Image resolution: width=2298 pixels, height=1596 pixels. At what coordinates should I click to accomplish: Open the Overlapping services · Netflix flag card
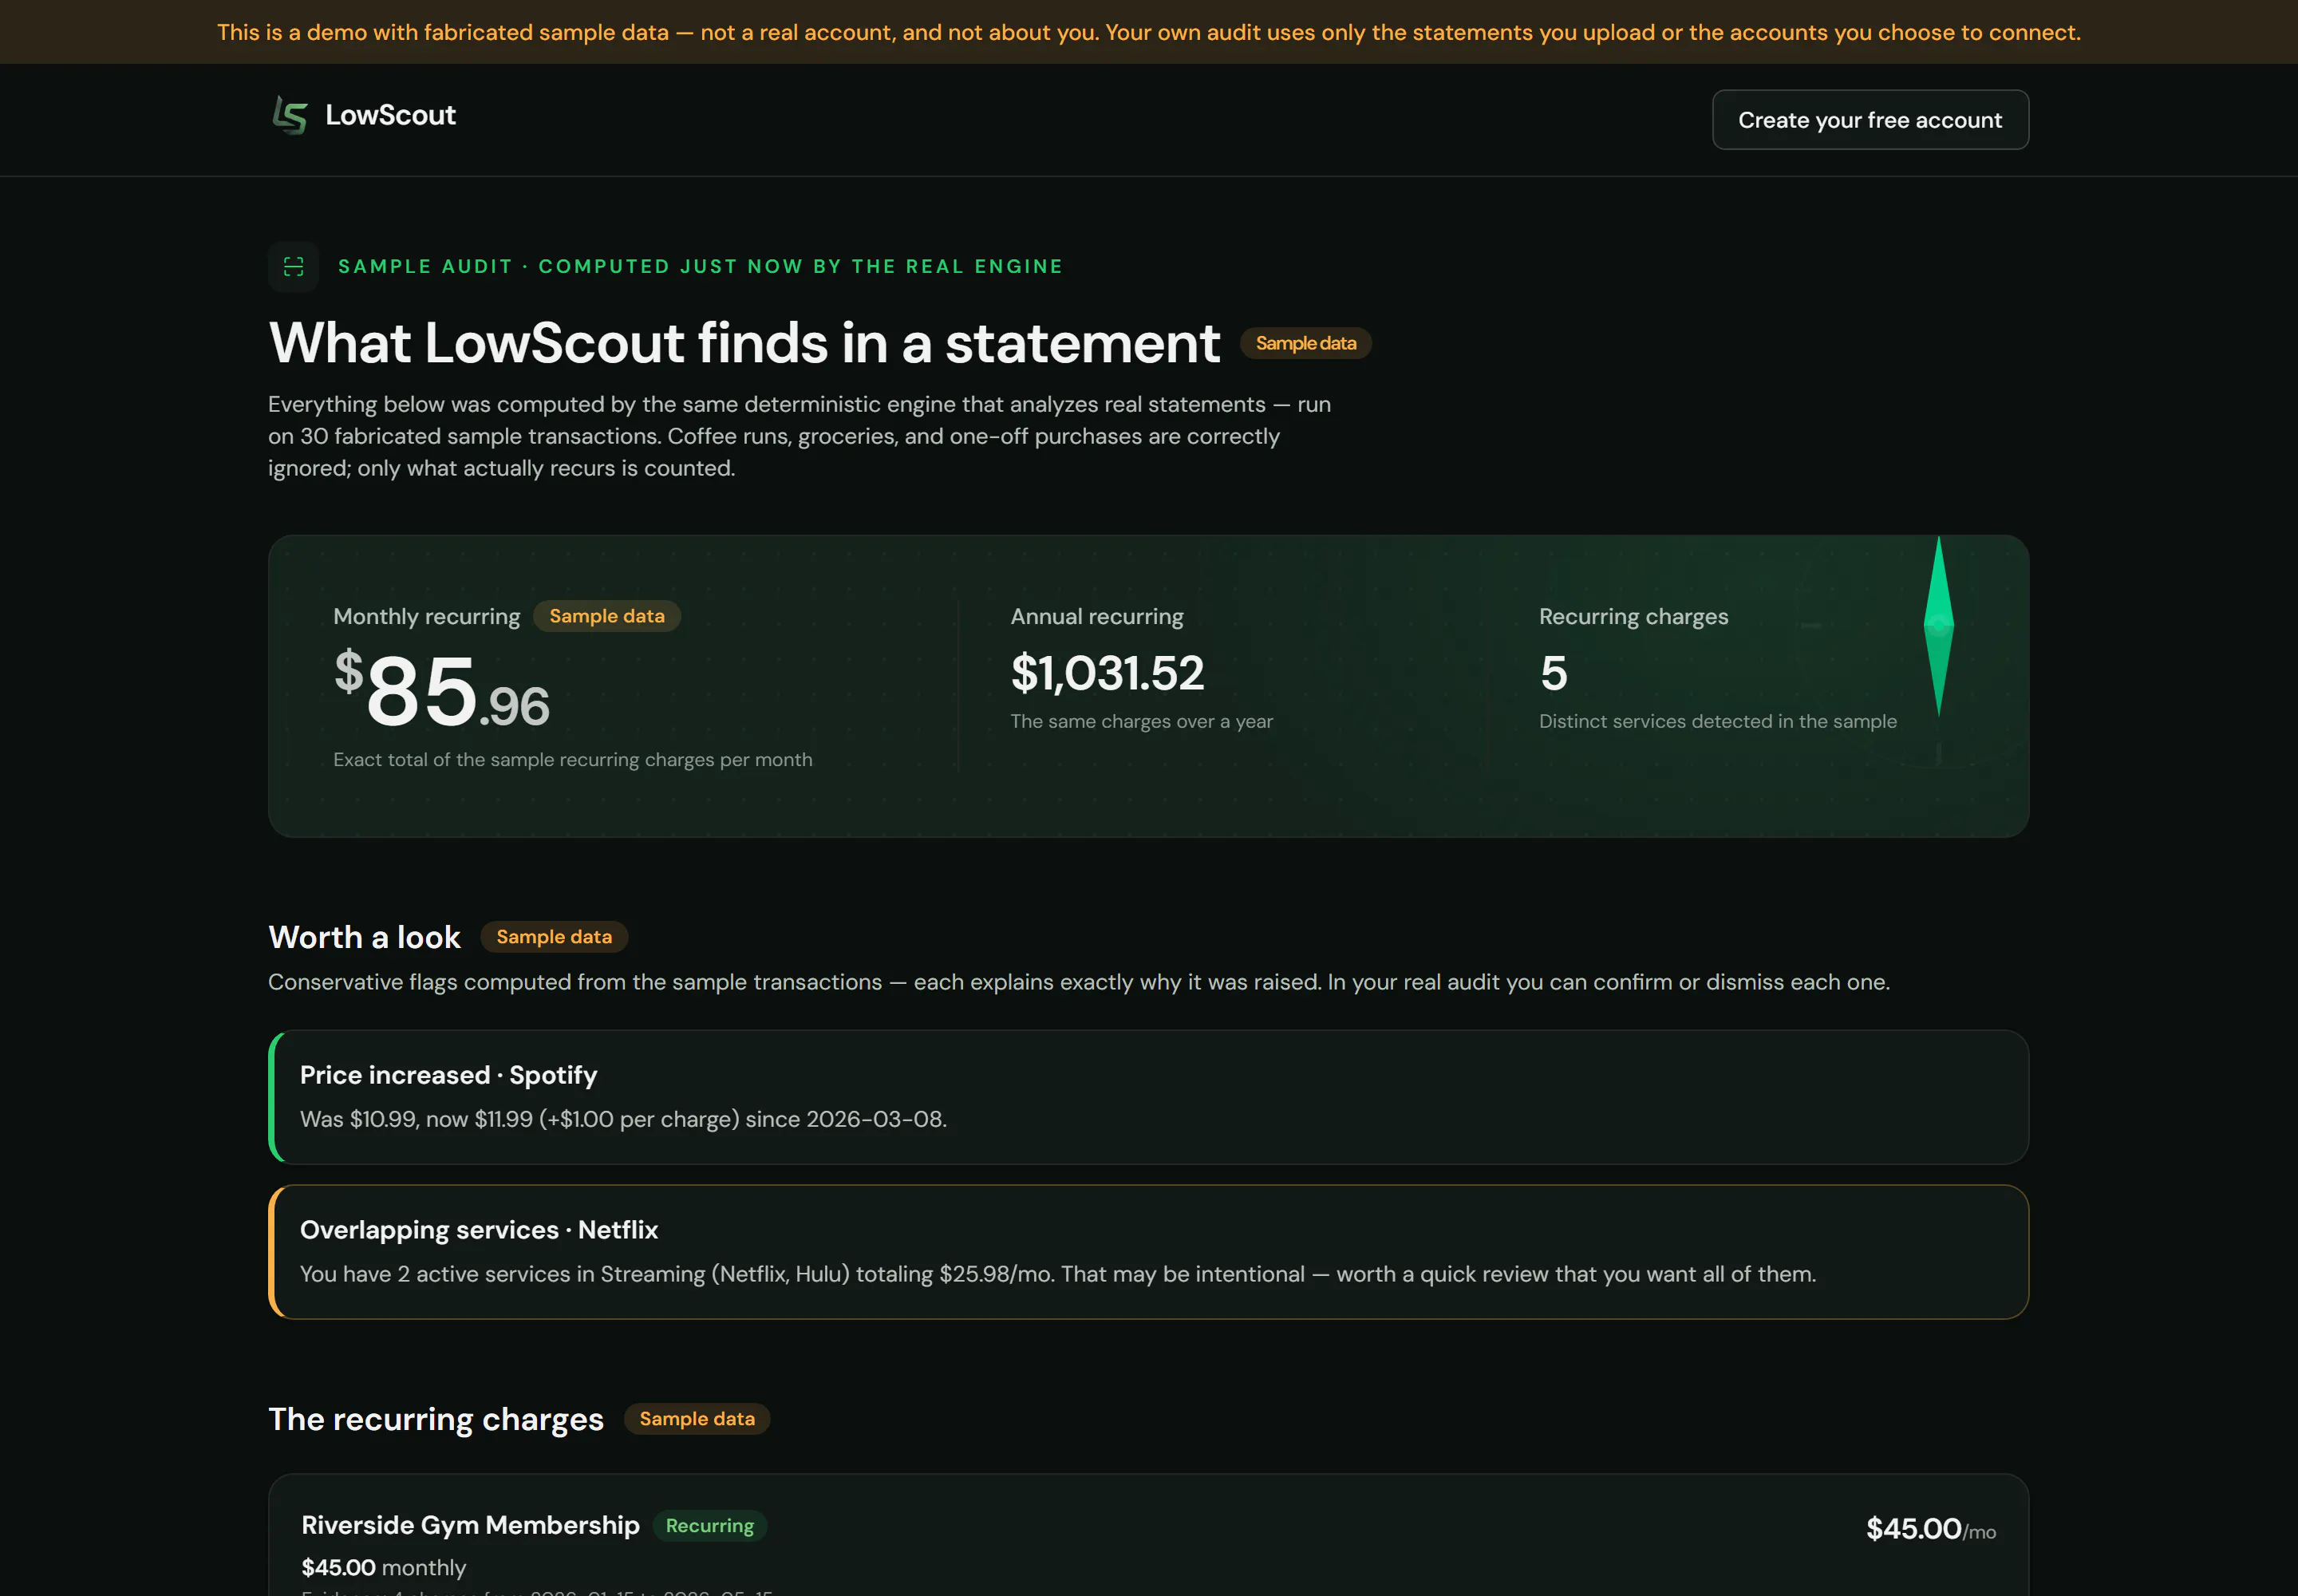click(x=1148, y=1252)
